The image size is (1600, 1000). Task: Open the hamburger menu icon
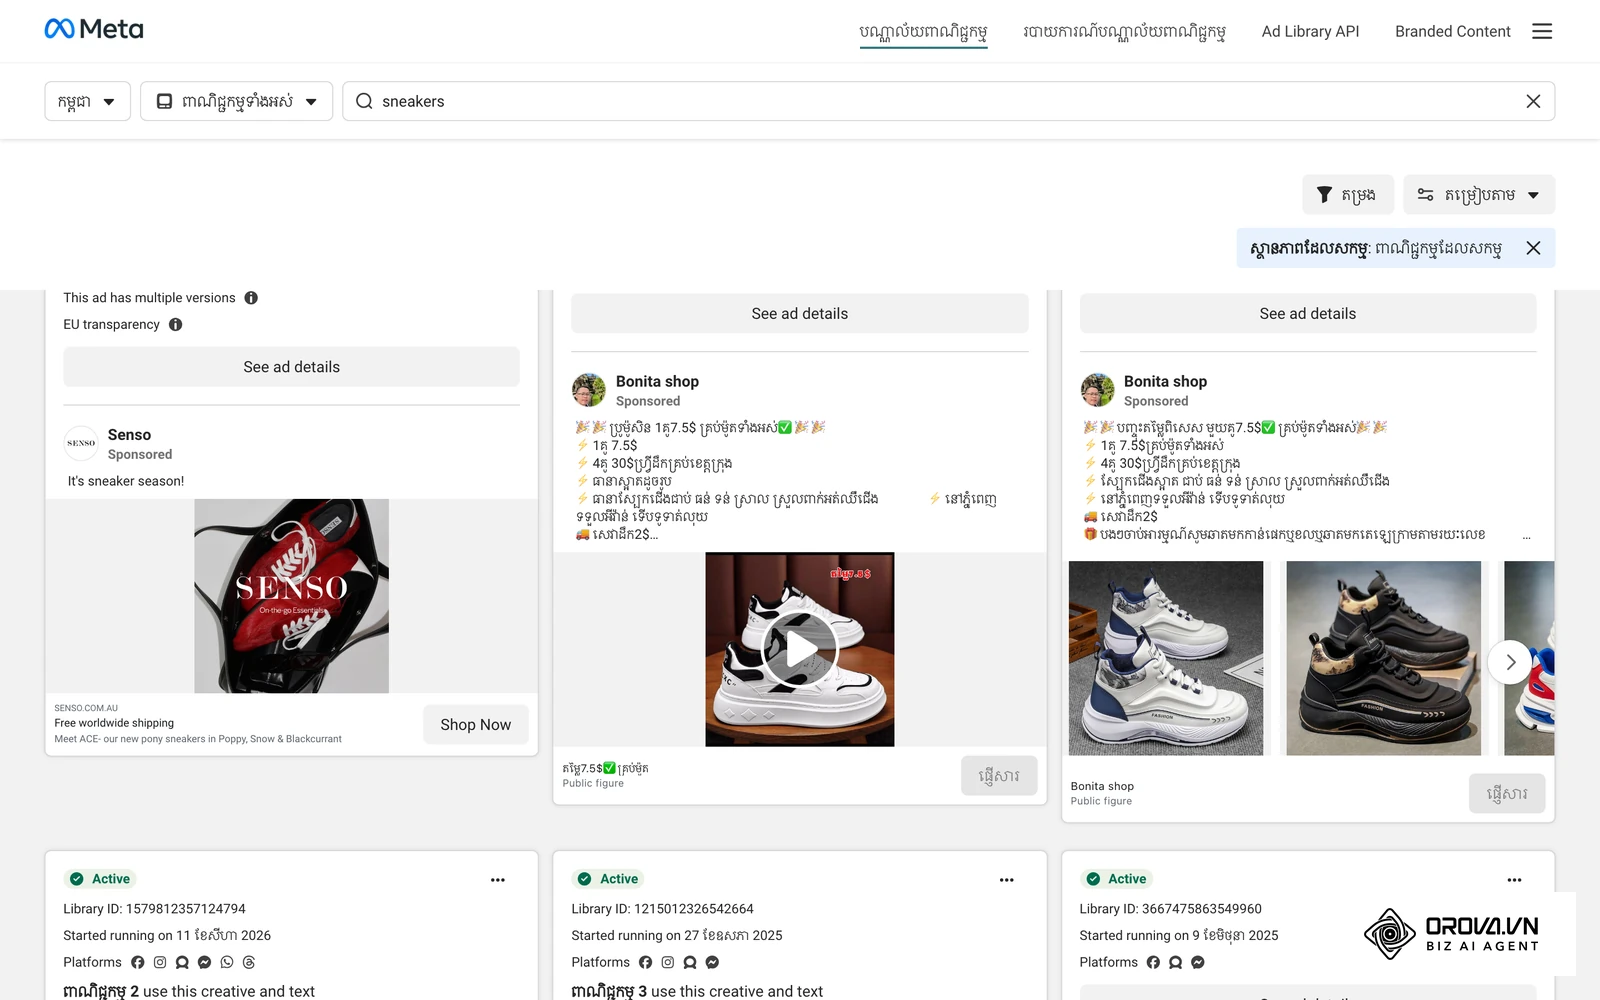[x=1542, y=31]
